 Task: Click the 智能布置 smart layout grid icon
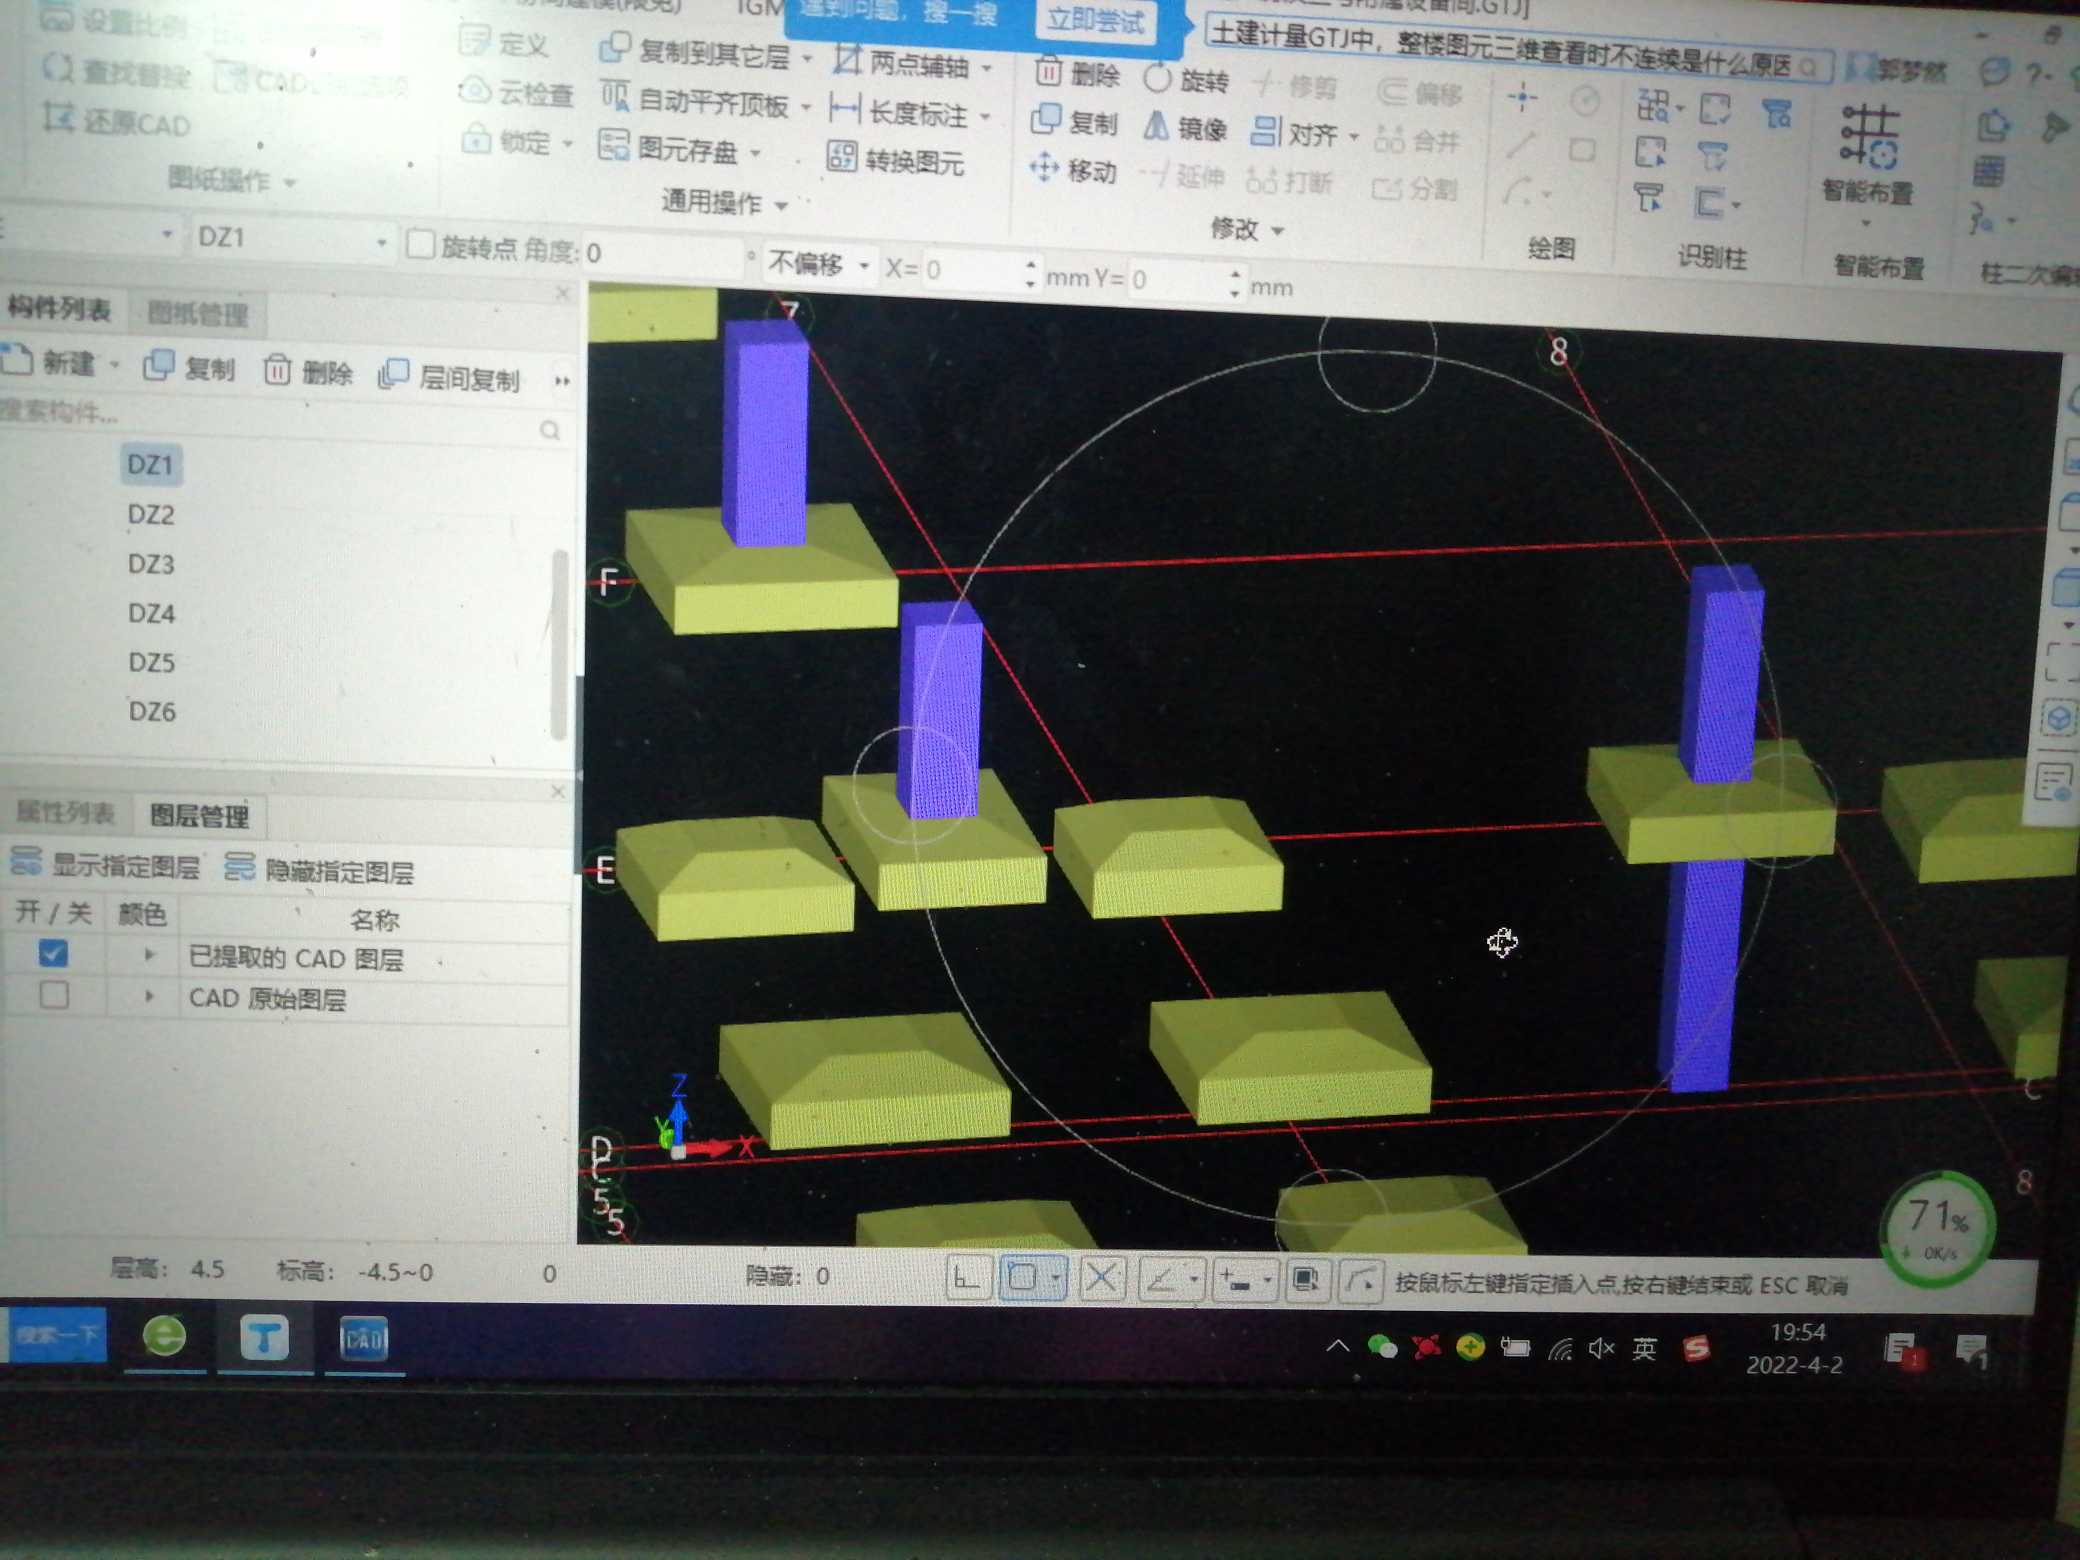tap(1868, 136)
